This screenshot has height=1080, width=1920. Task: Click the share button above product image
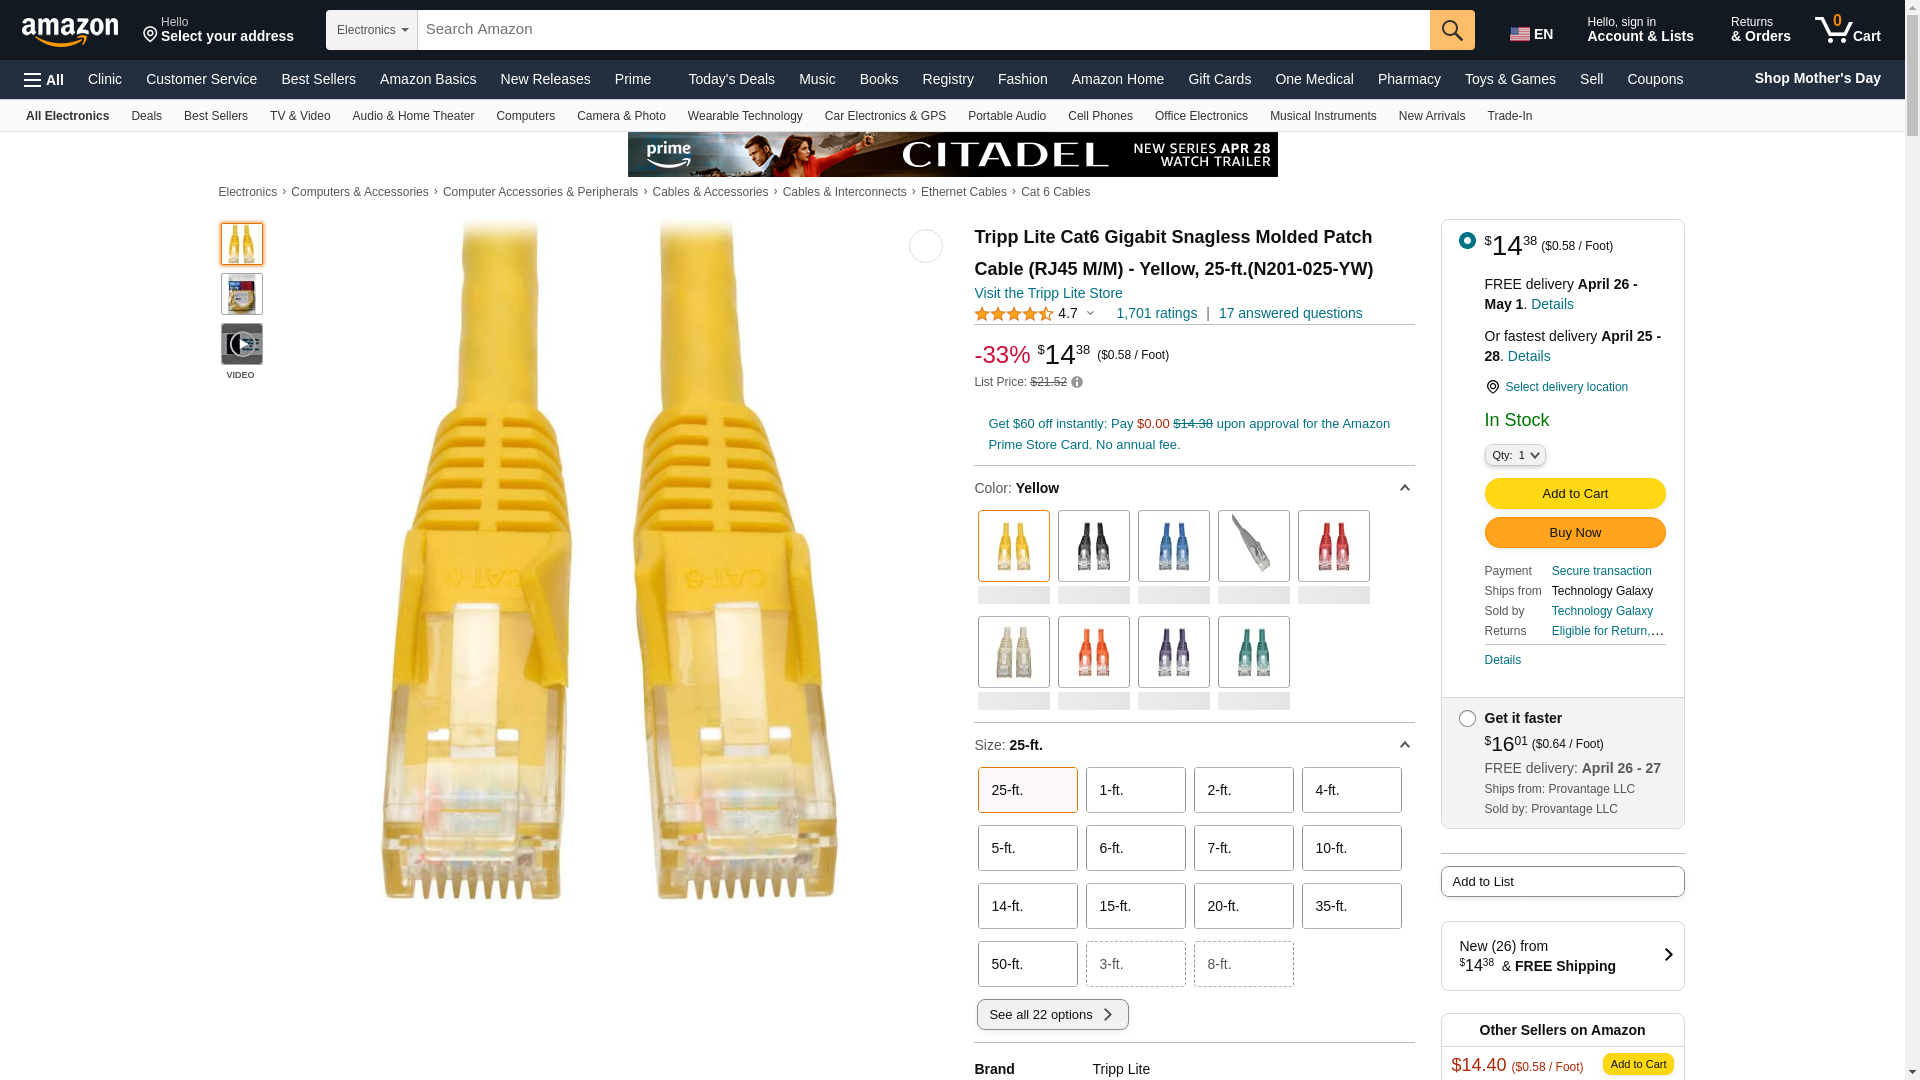[x=926, y=246]
